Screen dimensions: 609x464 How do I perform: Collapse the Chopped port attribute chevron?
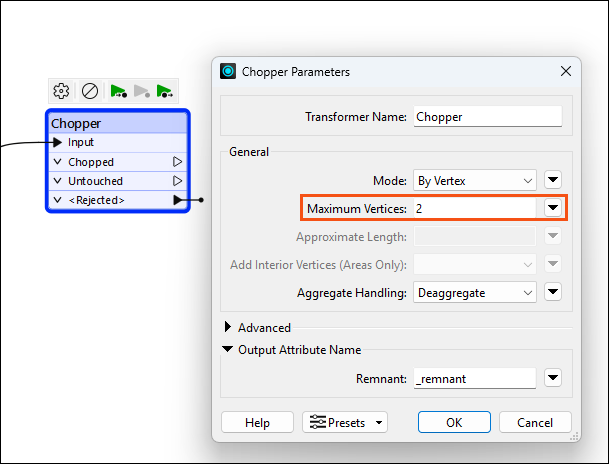pos(57,162)
